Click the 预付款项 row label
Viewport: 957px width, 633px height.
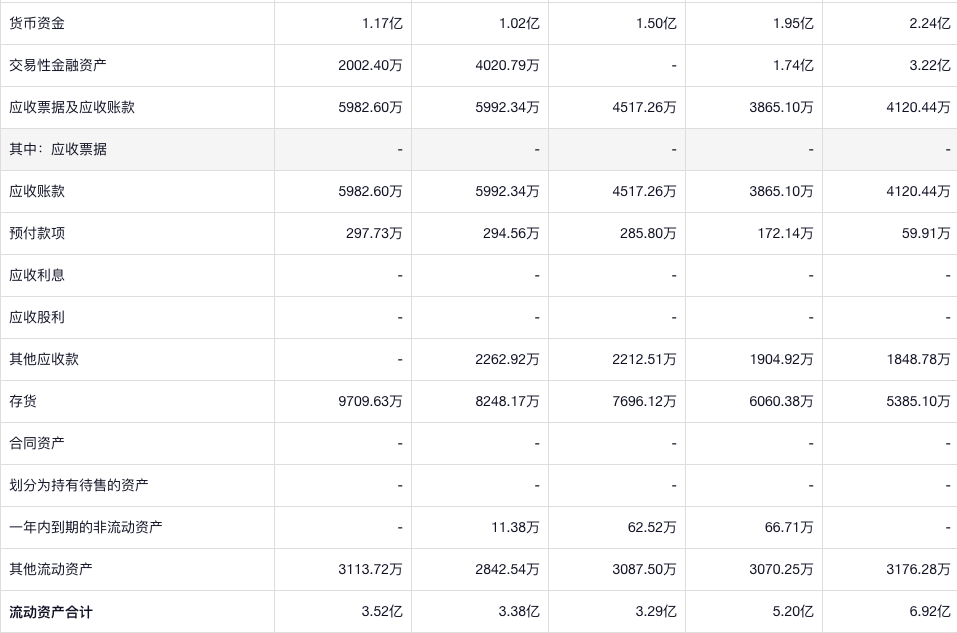pos(37,233)
